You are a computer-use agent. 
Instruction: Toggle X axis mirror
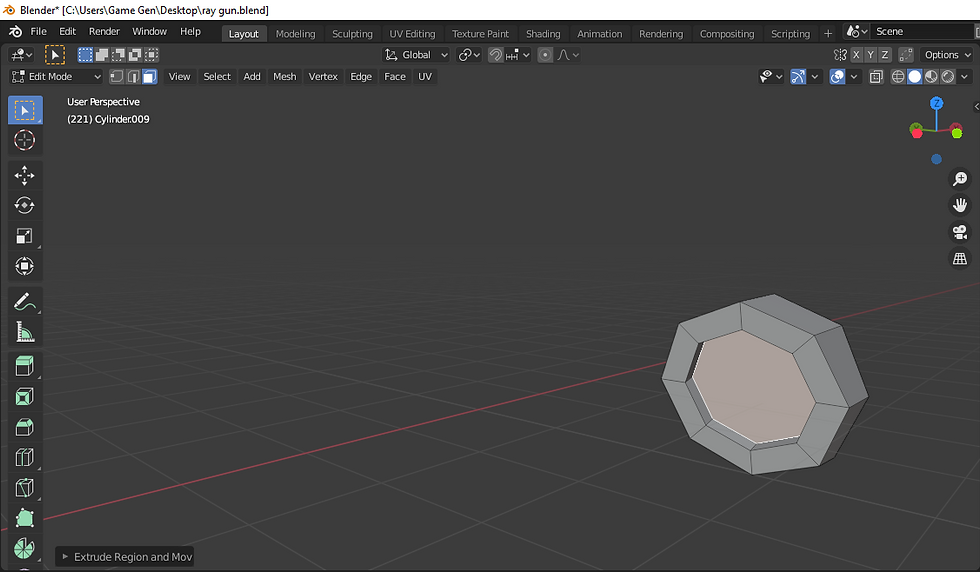click(856, 55)
